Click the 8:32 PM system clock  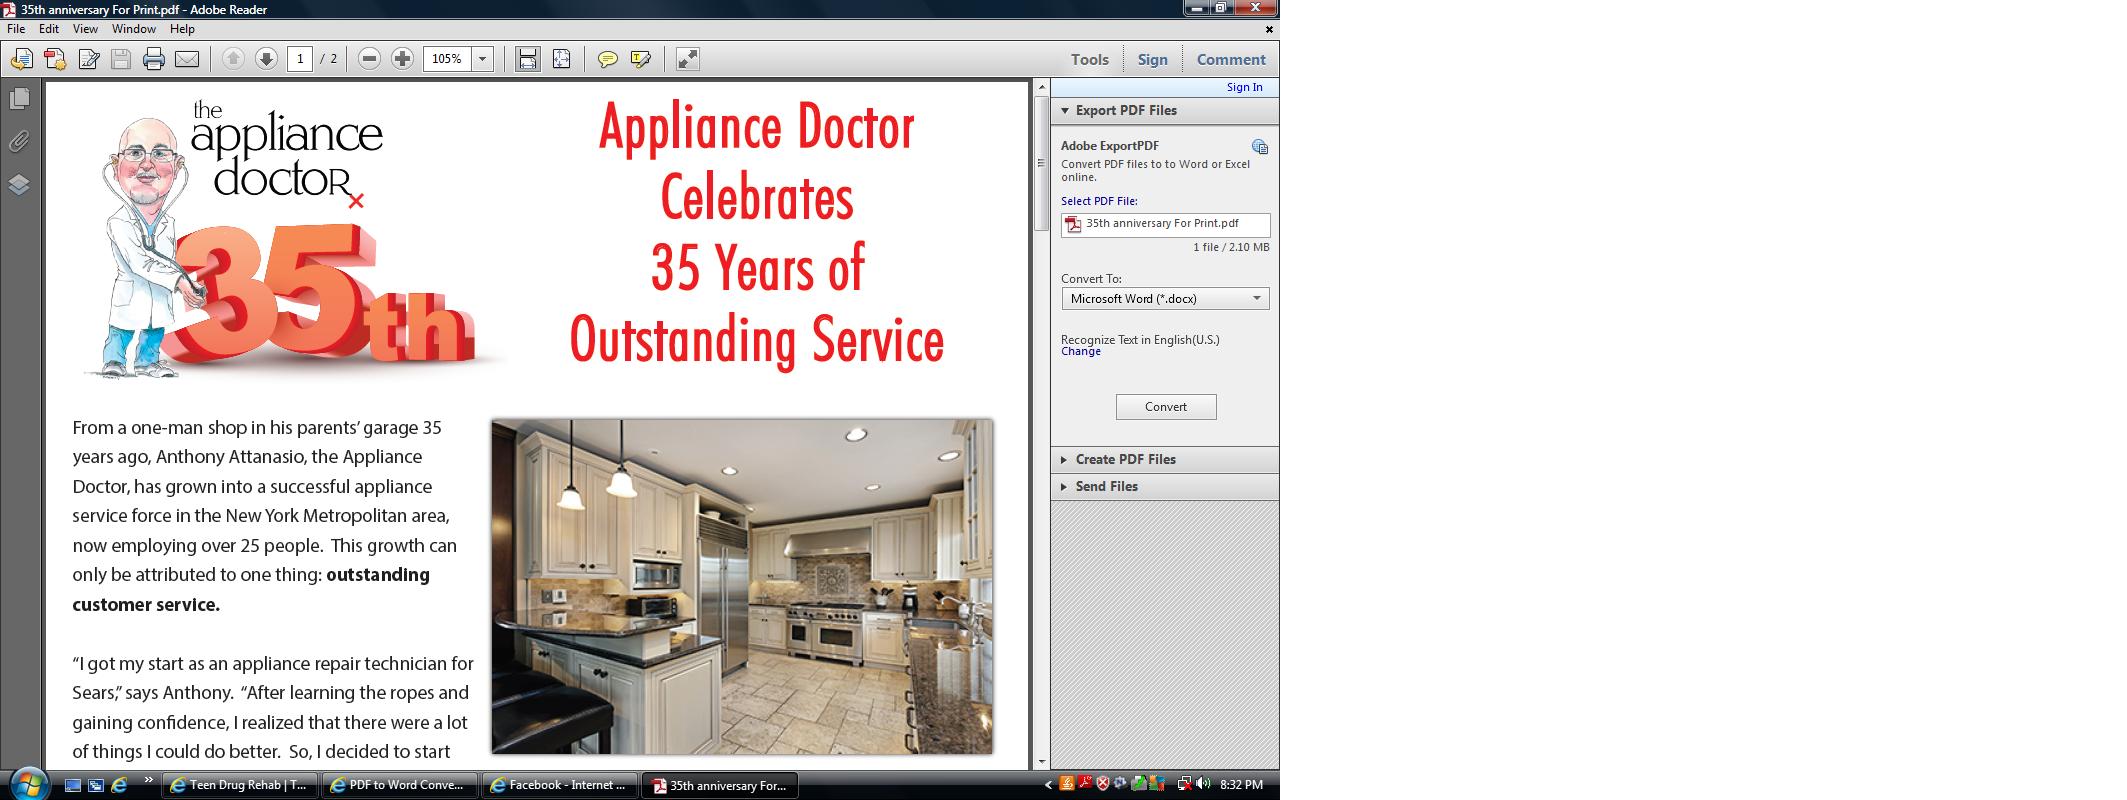click(x=1242, y=785)
